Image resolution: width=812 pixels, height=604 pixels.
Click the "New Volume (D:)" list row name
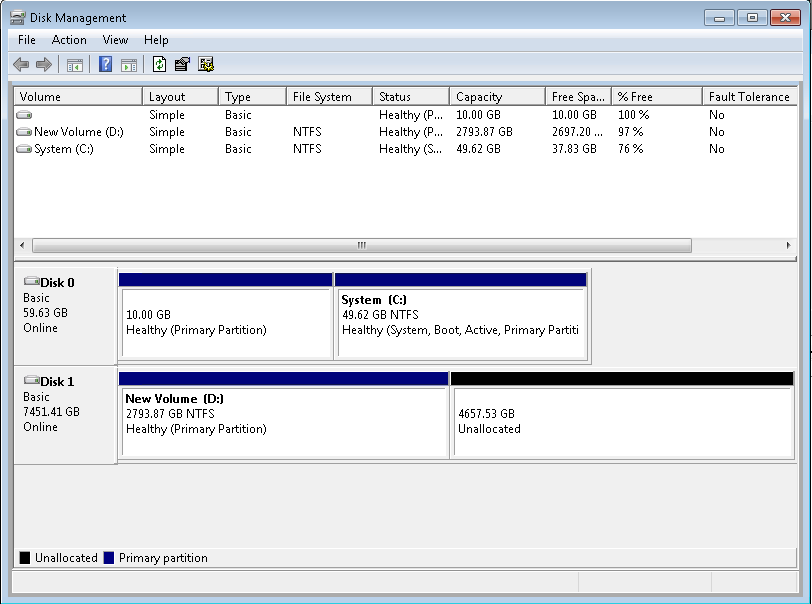79,132
